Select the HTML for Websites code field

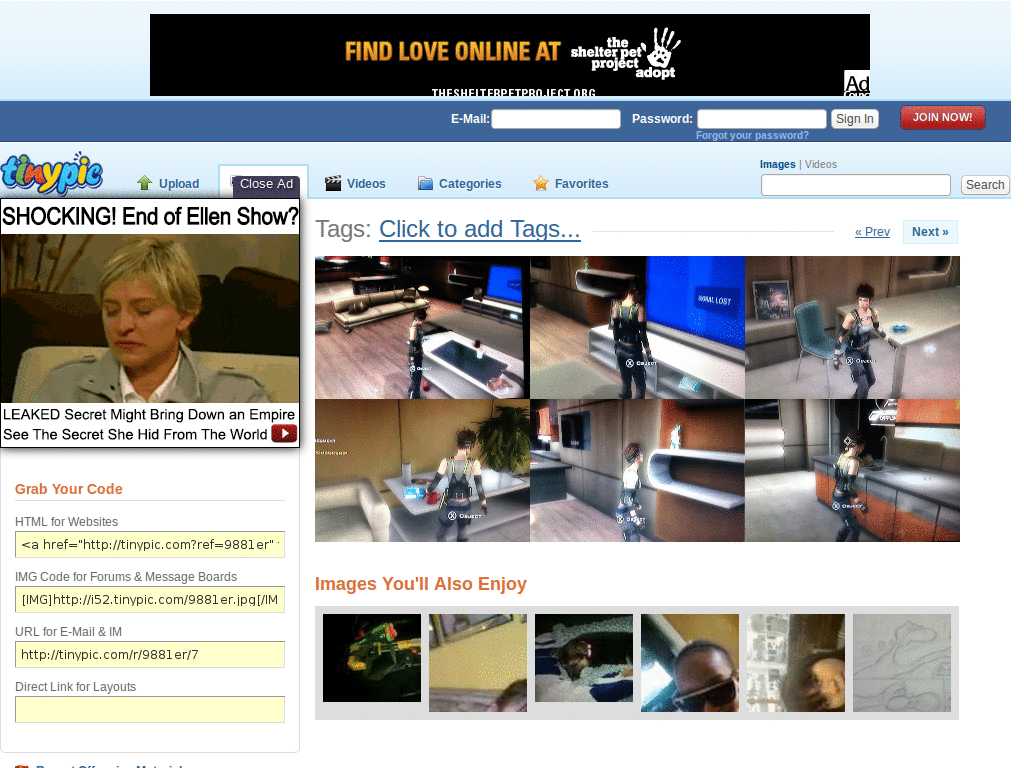coord(150,545)
